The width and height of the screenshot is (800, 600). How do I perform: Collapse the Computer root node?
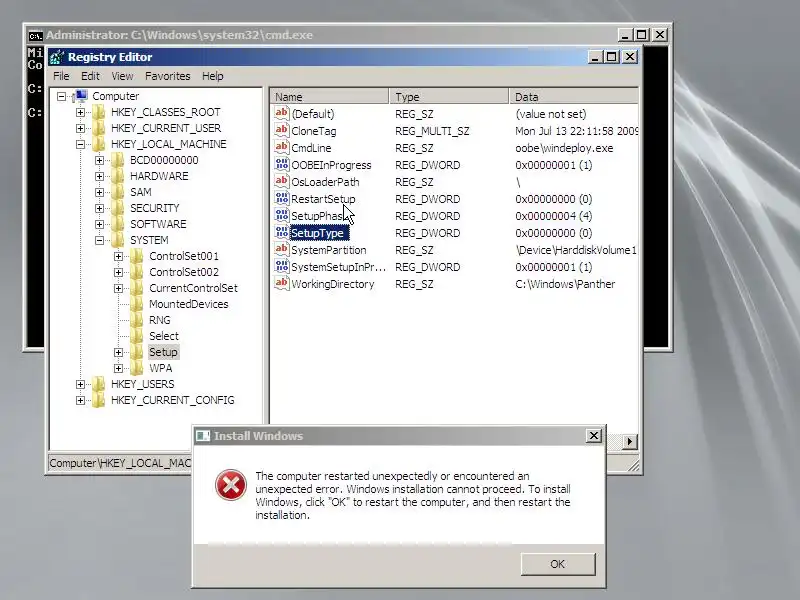pos(62,96)
